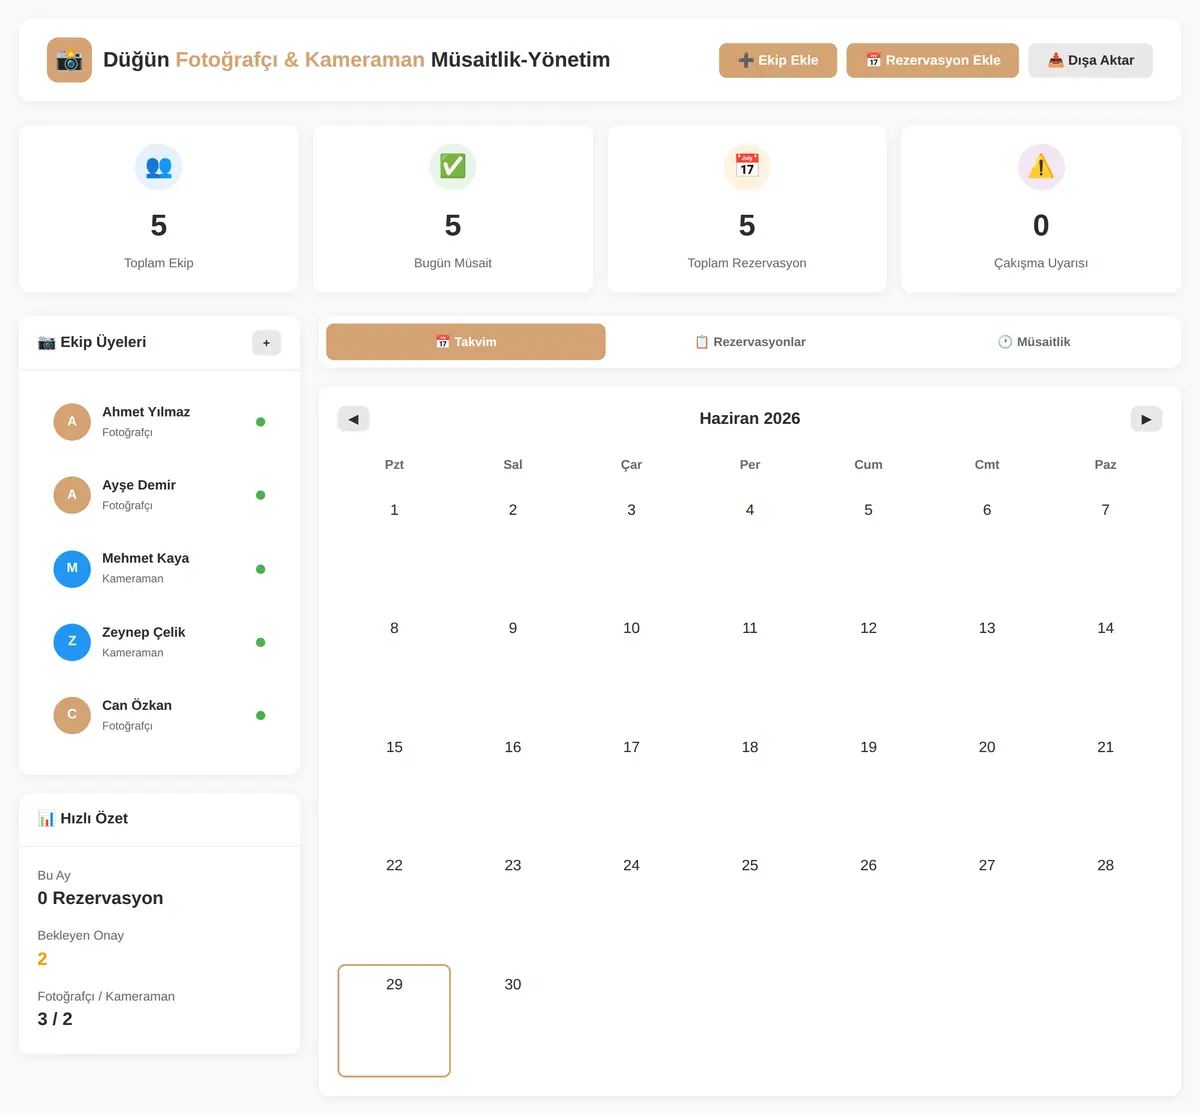This screenshot has height=1115, width=1200.
Task: Click Ayşe Demir's avatar
Action: [72, 495]
